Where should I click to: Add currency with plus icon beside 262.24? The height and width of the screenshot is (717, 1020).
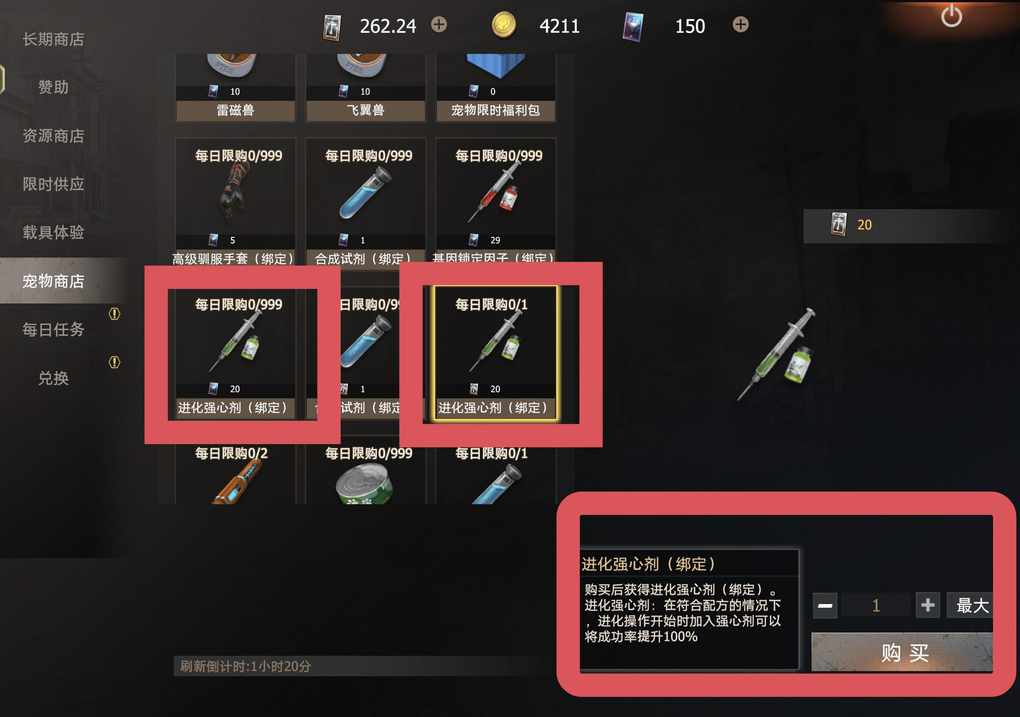coord(439,25)
